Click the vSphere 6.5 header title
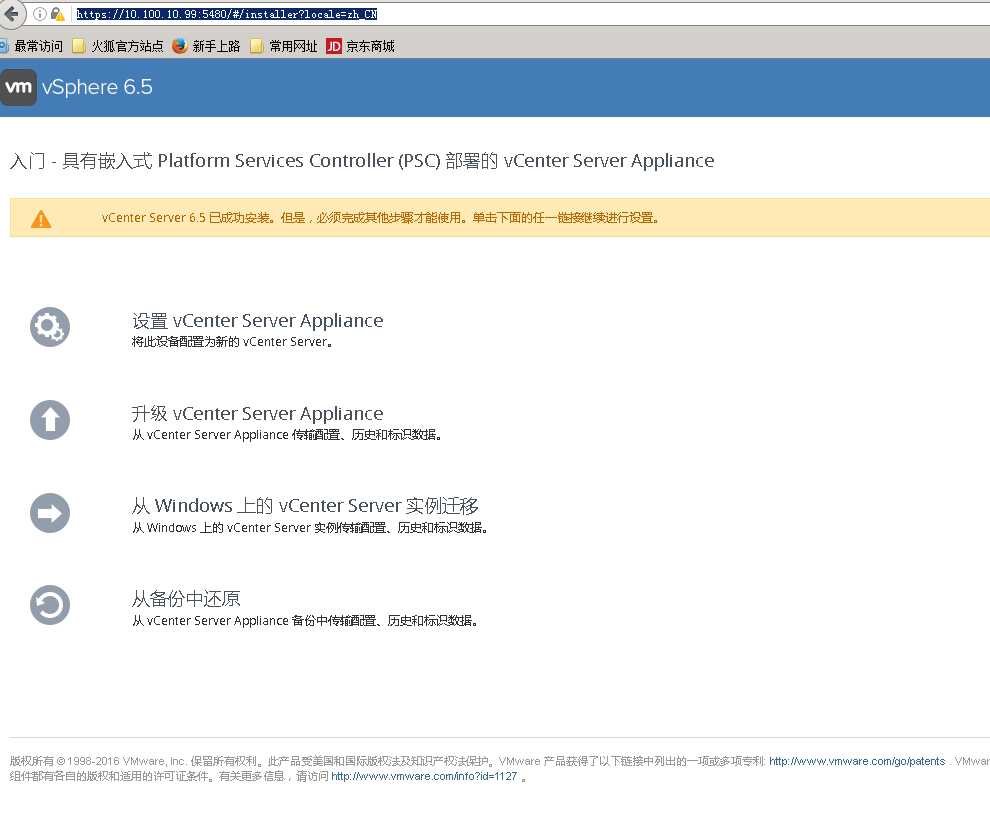Viewport: 990px width, 821px height. tap(97, 87)
